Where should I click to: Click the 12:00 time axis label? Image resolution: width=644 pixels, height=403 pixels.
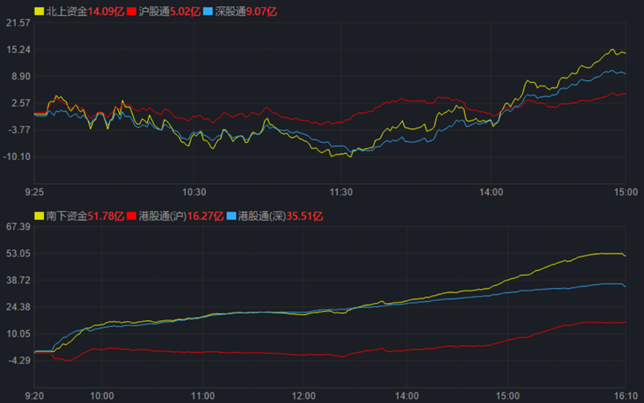click(304, 396)
